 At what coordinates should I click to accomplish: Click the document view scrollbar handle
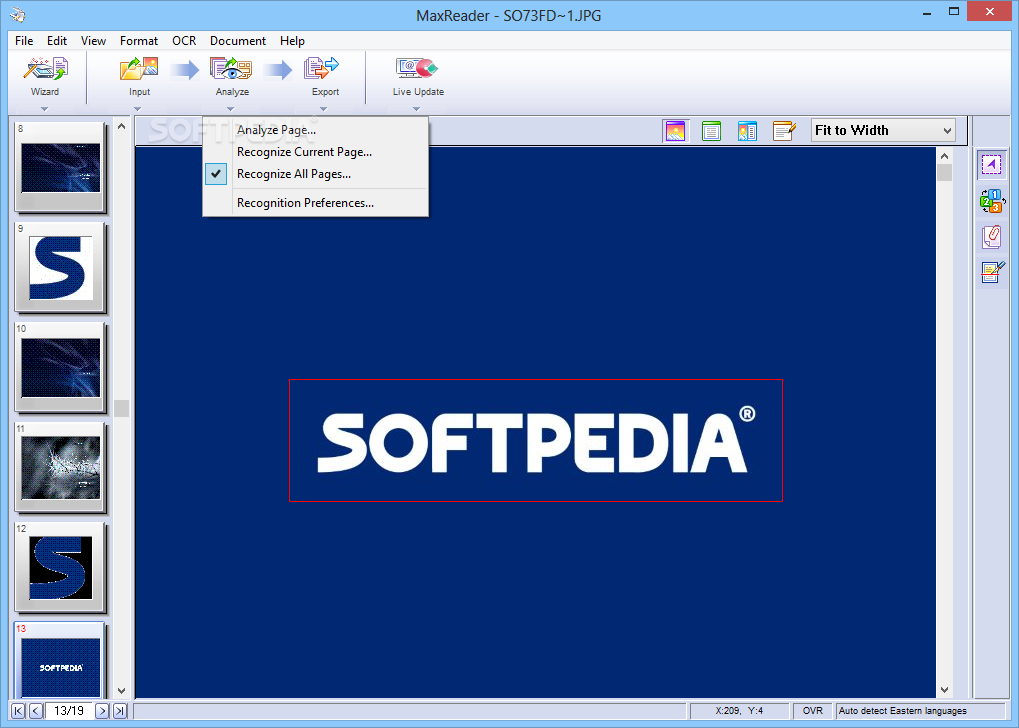pyautogui.click(x=944, y=173)
